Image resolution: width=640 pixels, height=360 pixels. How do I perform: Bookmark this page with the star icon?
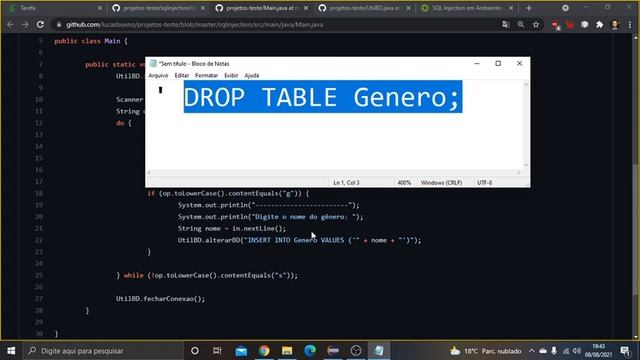[536, 25]
